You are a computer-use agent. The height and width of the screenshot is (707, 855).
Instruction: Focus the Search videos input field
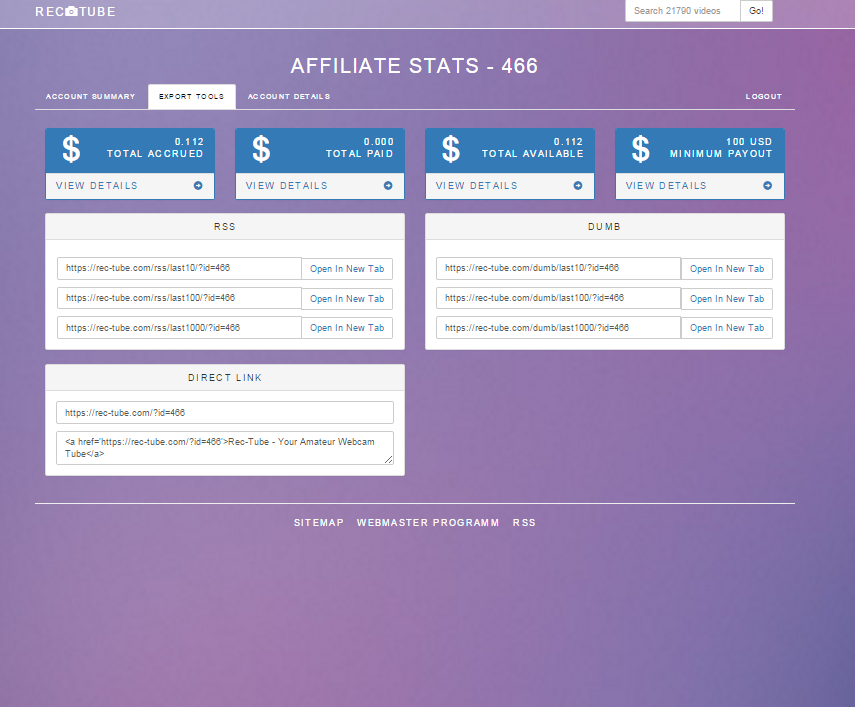click(x=683, y=11)
